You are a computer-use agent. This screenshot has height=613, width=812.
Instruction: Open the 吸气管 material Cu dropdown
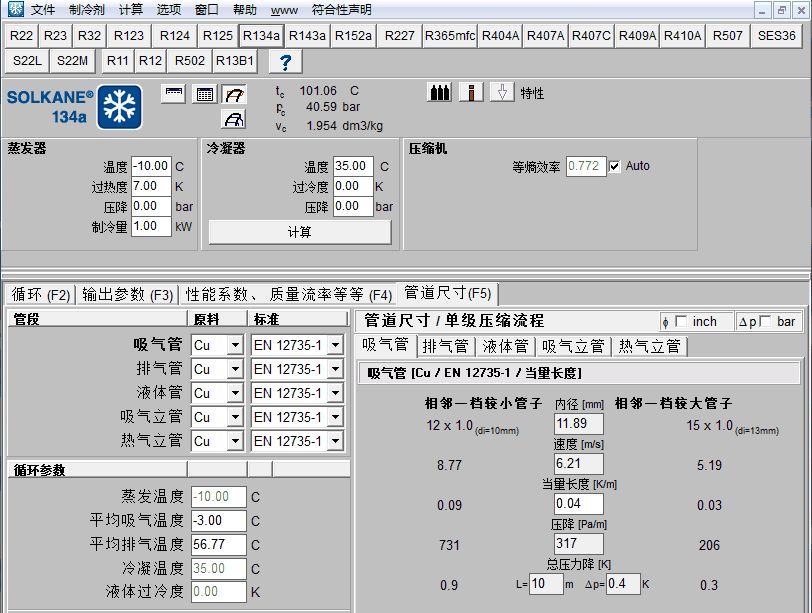pos(236,344)
